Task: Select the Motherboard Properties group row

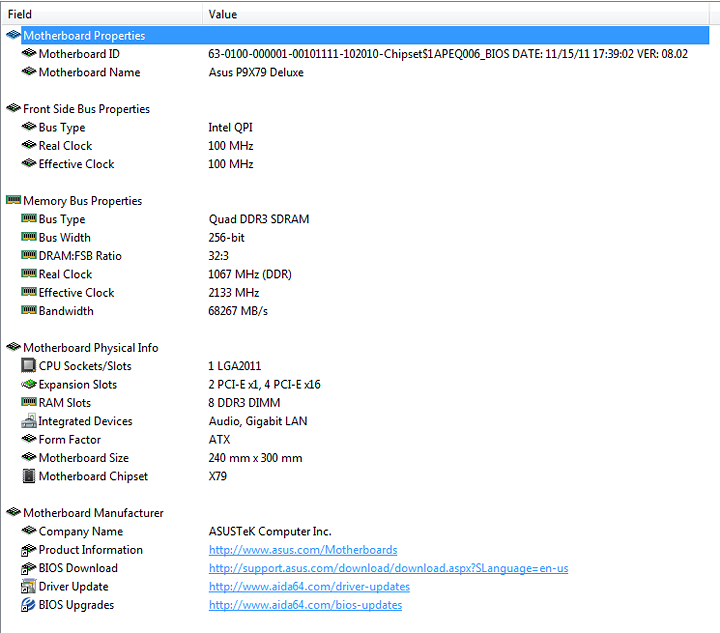Action: (365, 35)
